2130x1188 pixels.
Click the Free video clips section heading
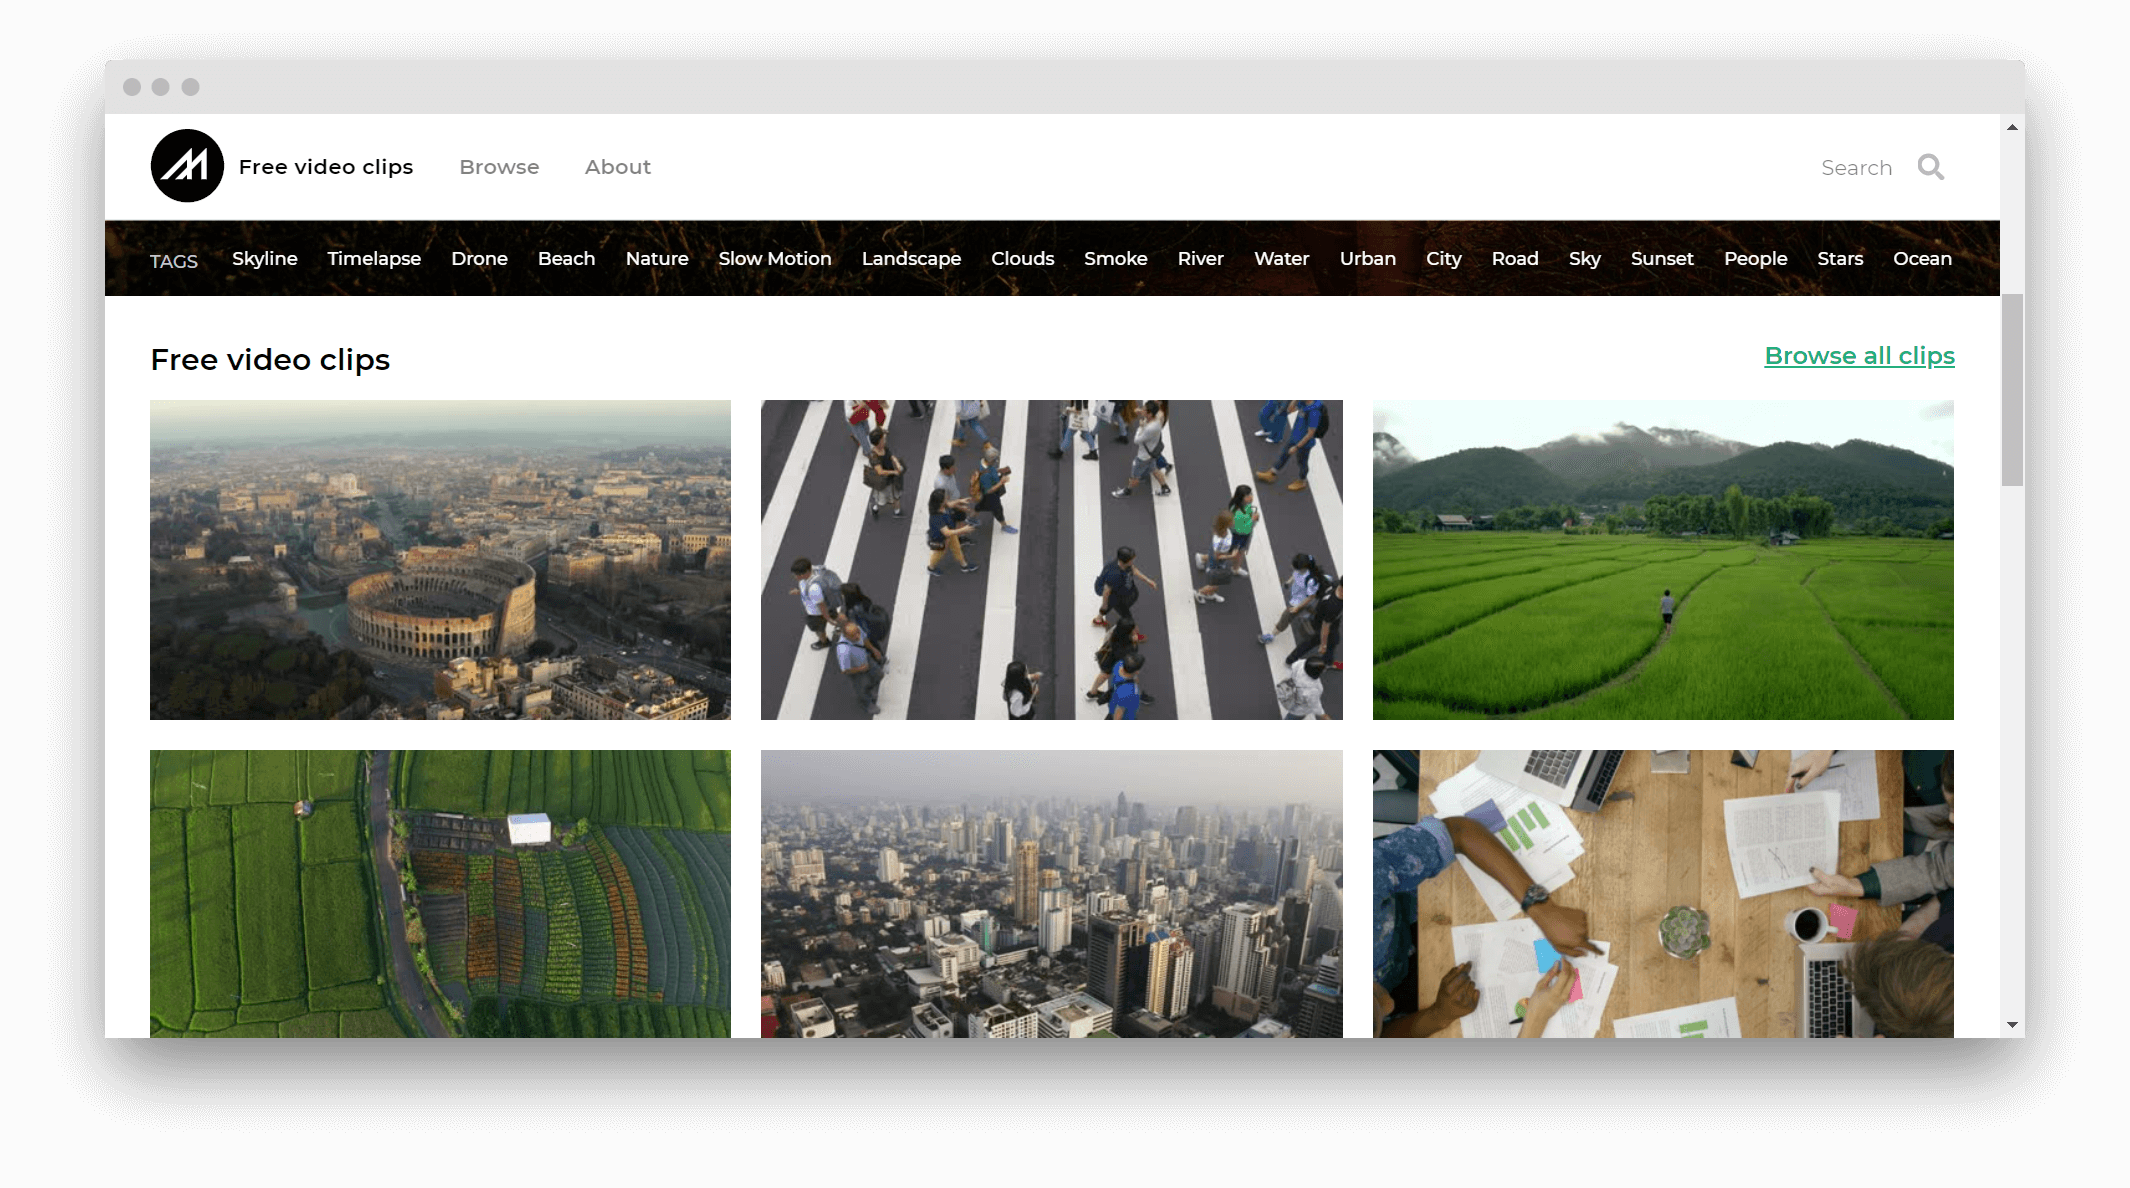click(270, 360)
